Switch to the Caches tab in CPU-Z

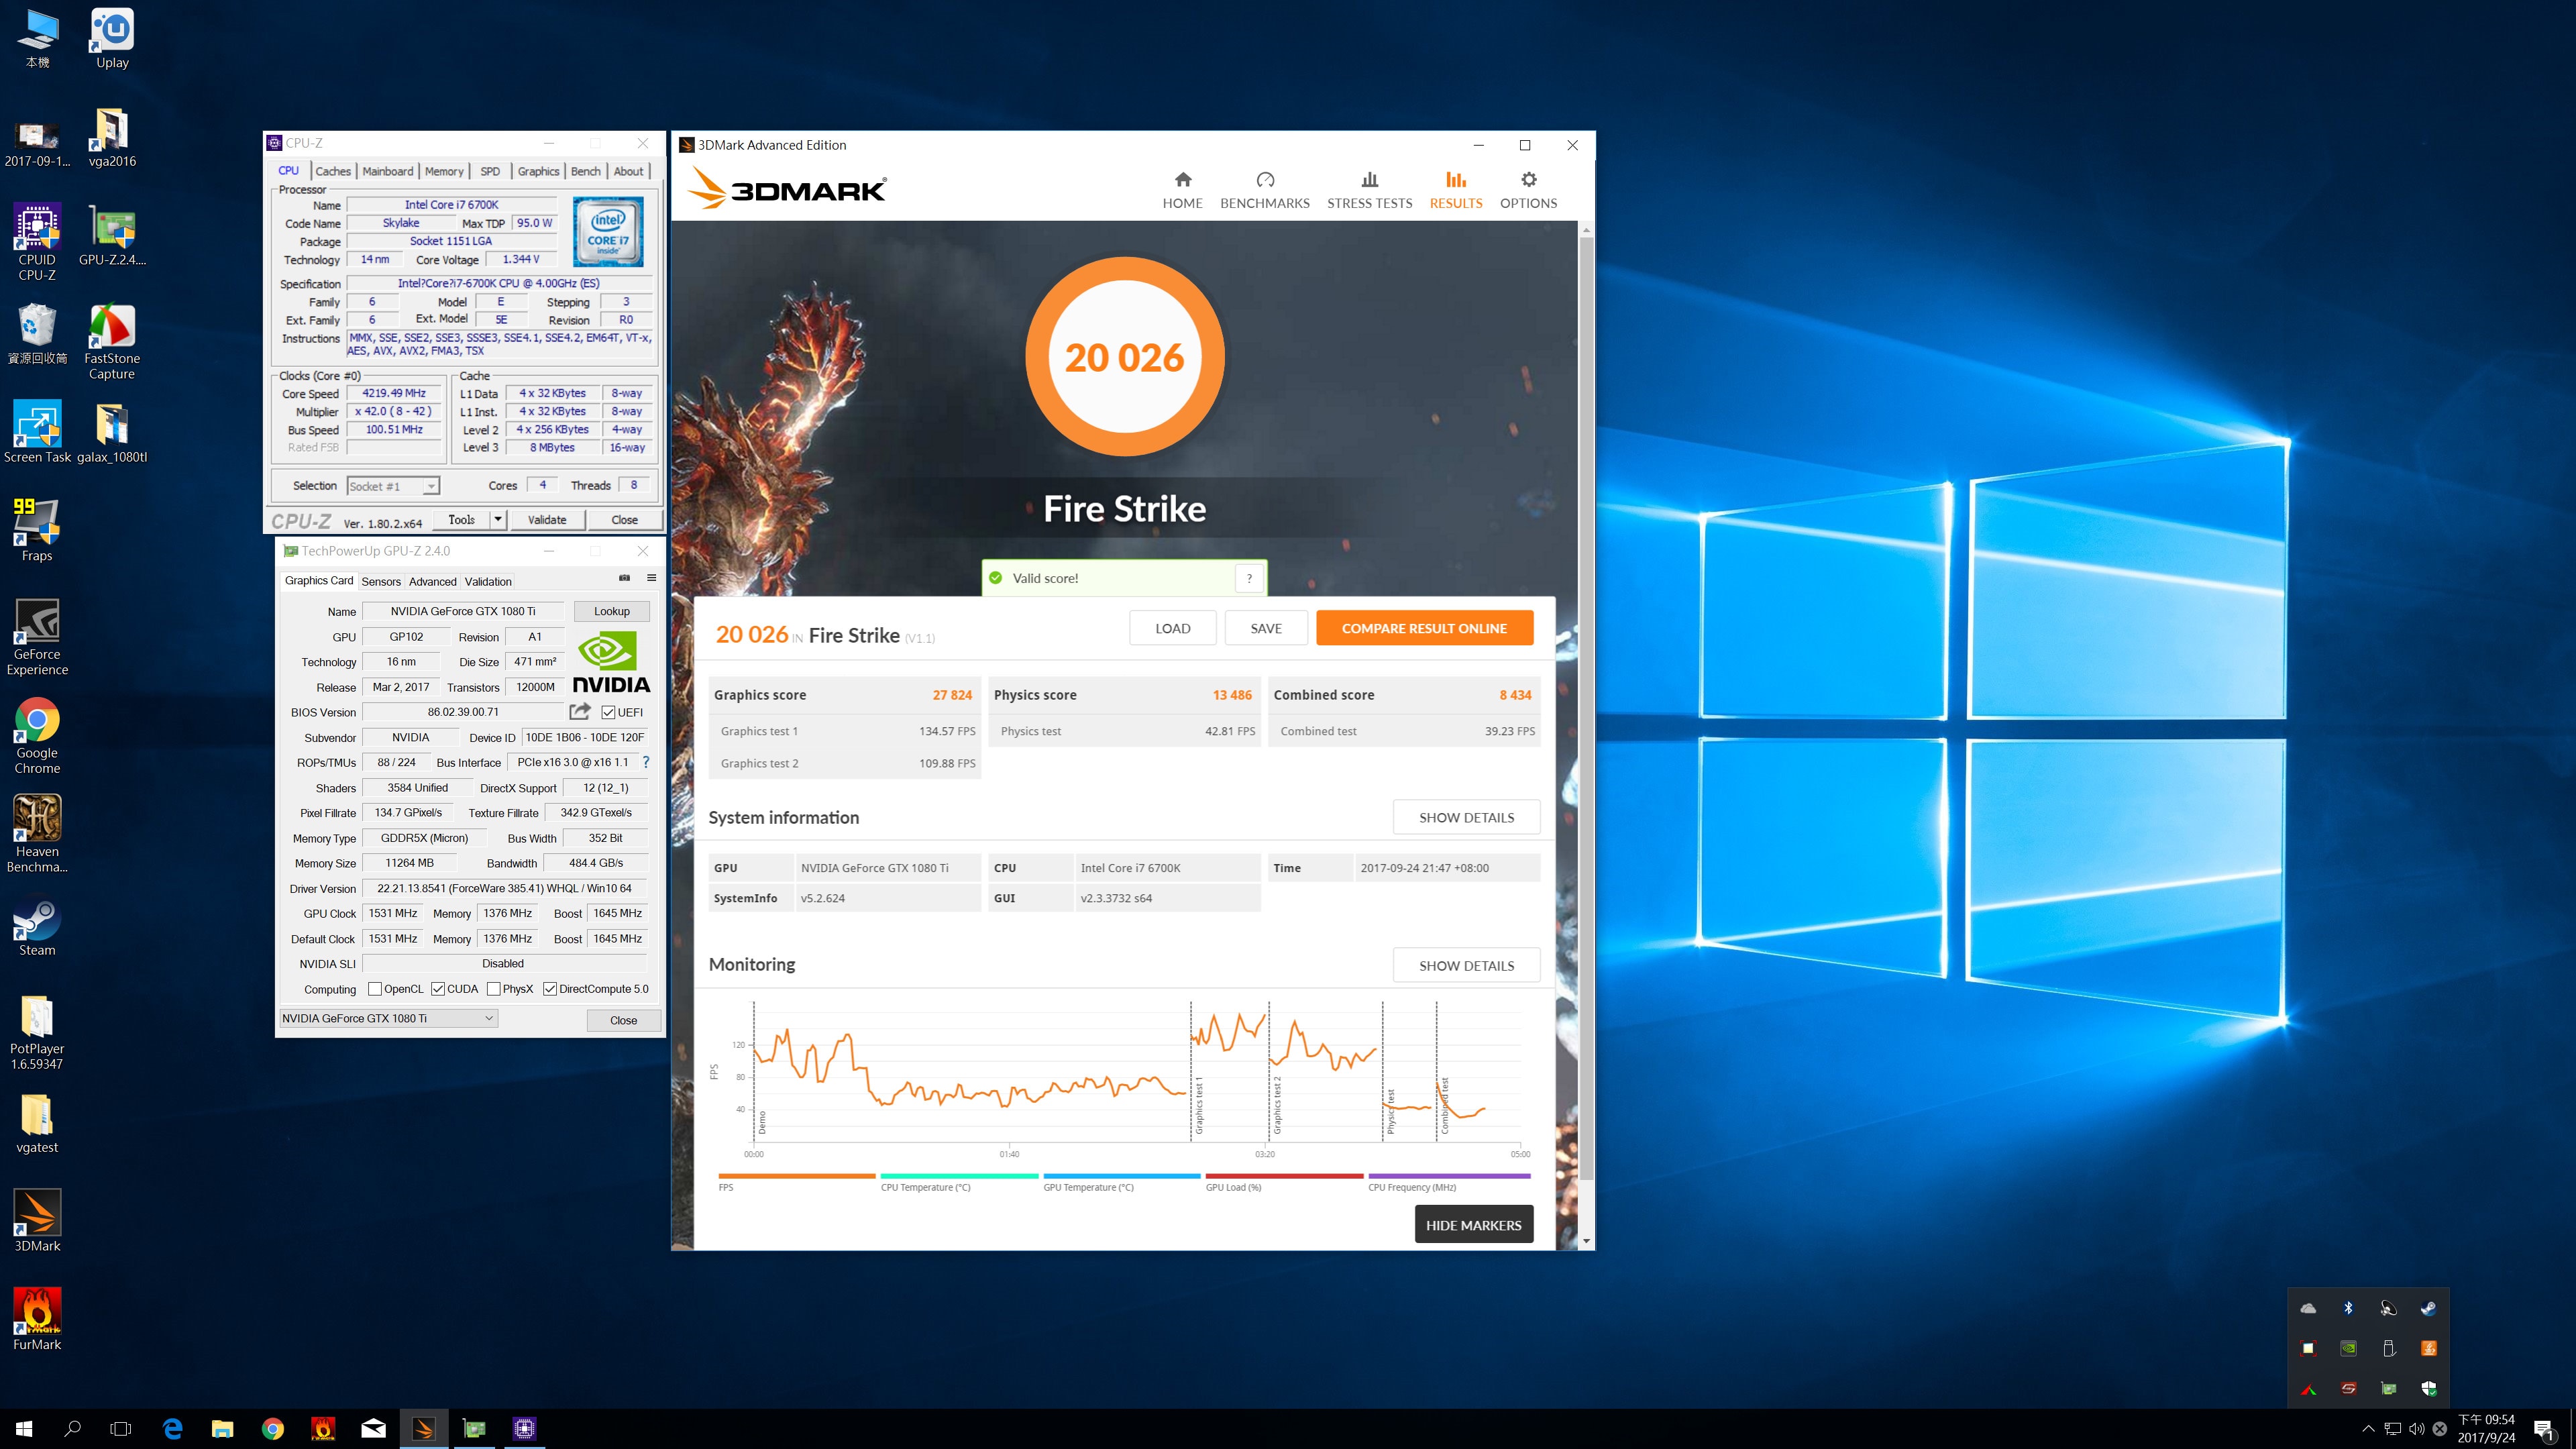[x=333, y=171]
